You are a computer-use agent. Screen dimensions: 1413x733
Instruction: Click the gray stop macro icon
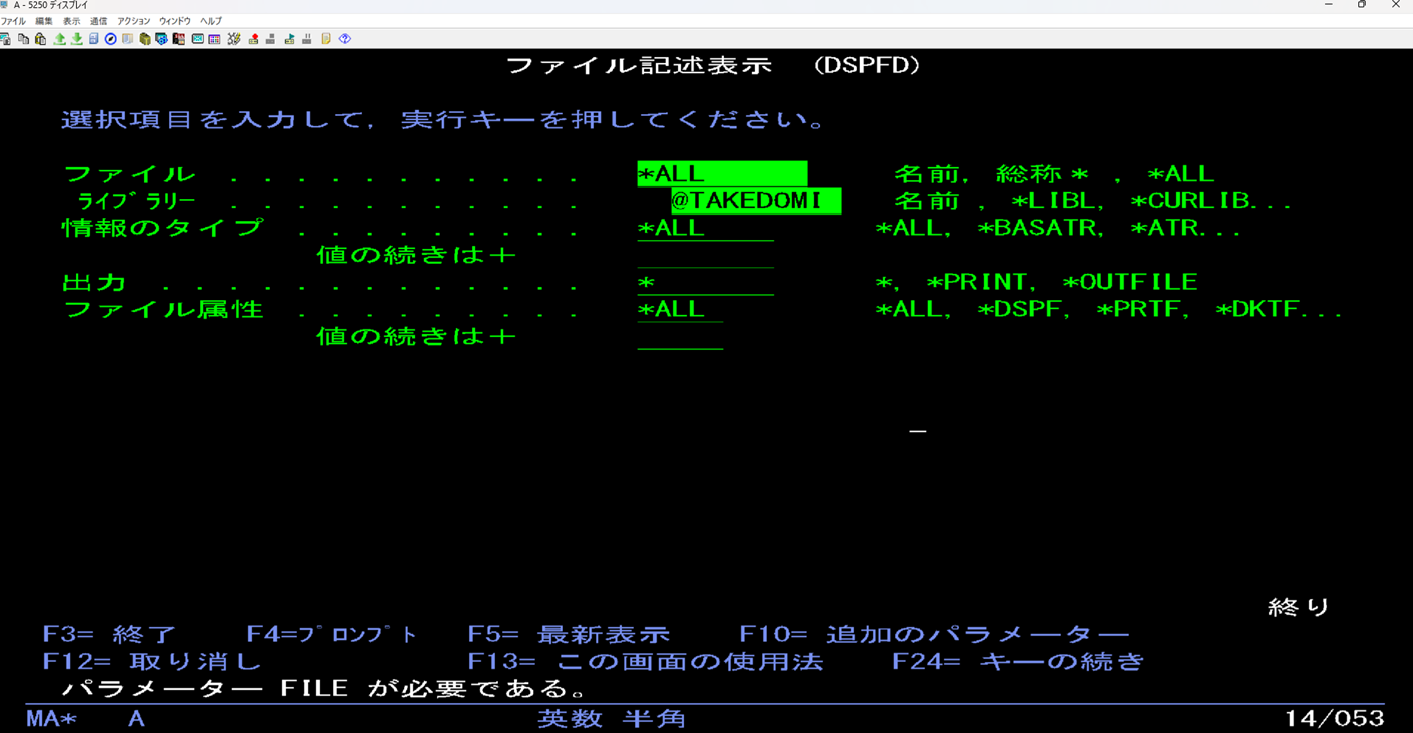click(x=270, y=39)
